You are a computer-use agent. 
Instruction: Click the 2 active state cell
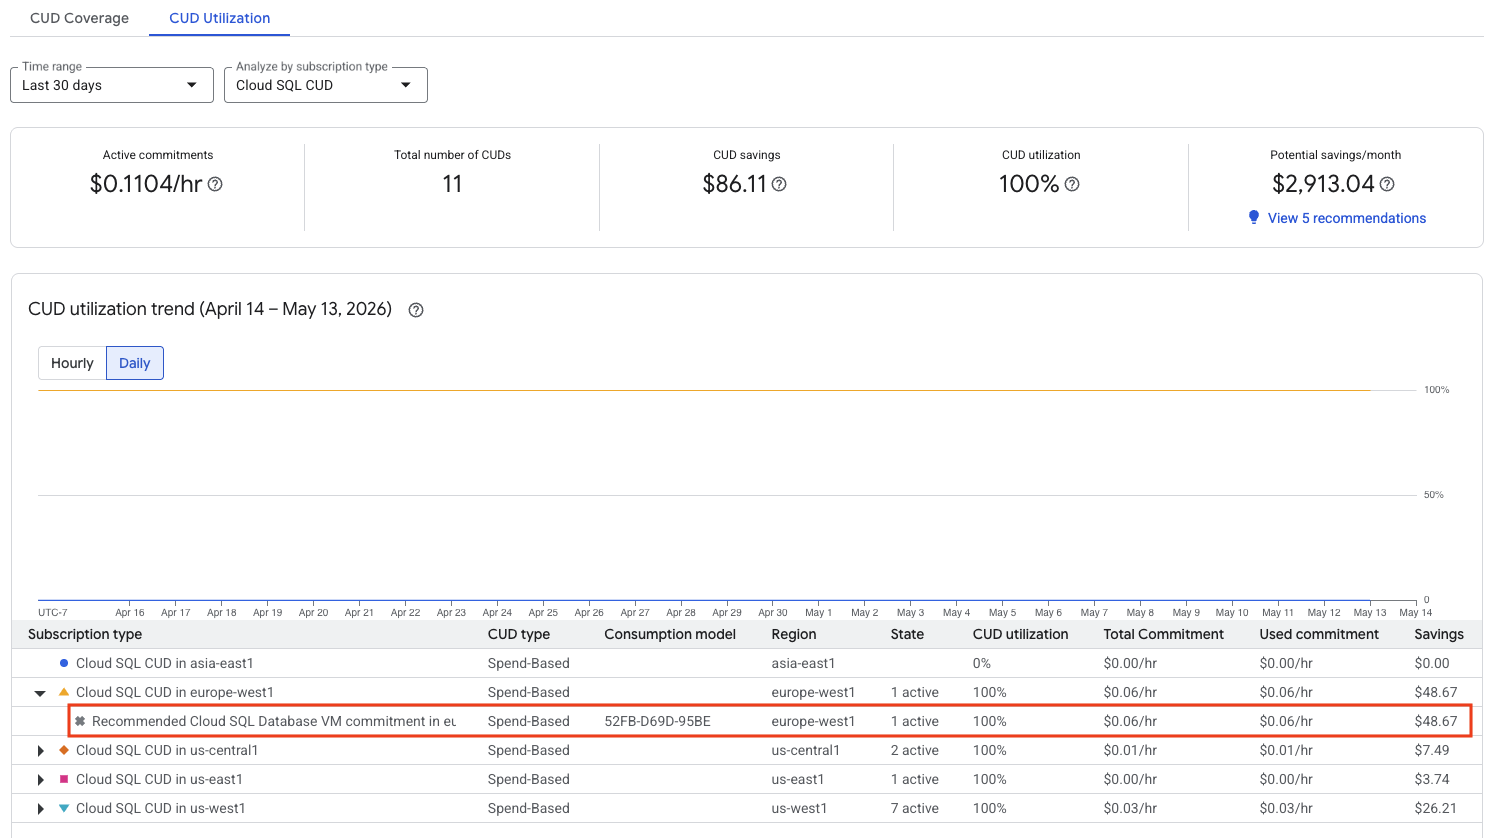[915, 750]
